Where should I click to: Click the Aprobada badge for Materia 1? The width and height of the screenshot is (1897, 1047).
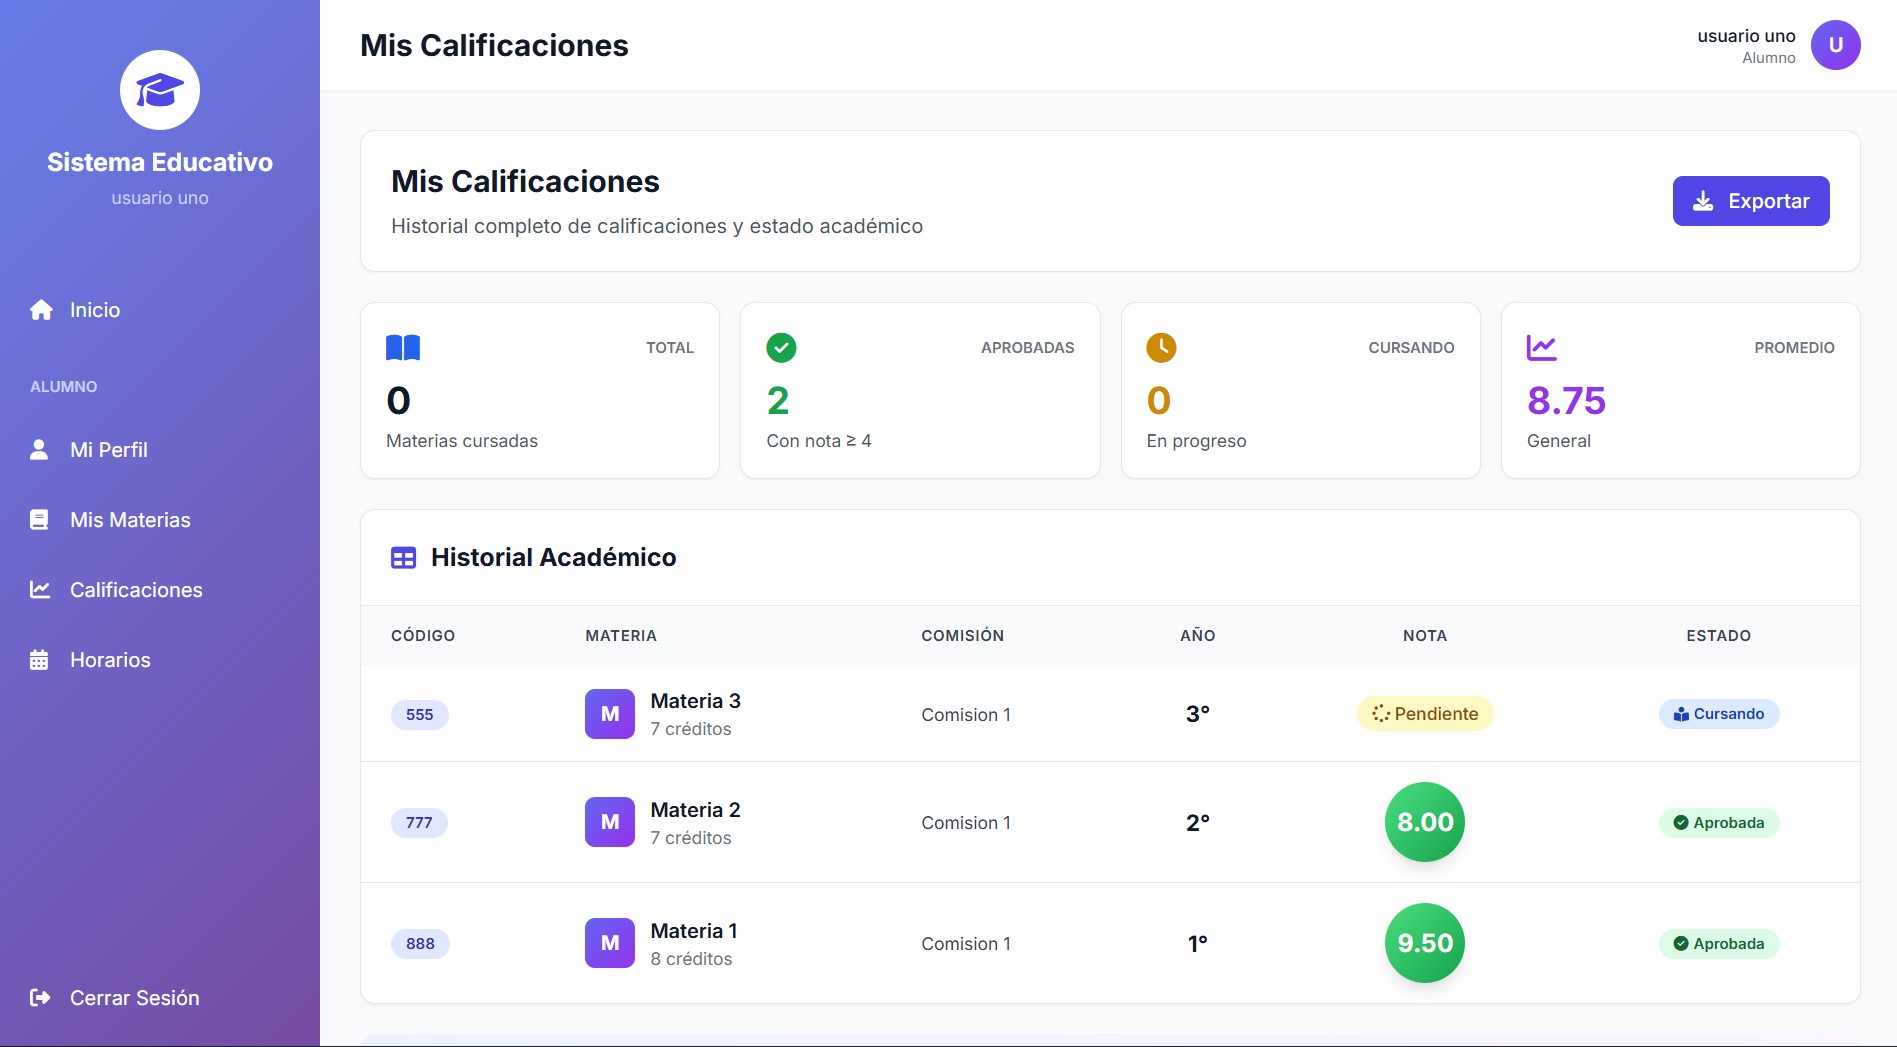click(x=1718, y=943)
